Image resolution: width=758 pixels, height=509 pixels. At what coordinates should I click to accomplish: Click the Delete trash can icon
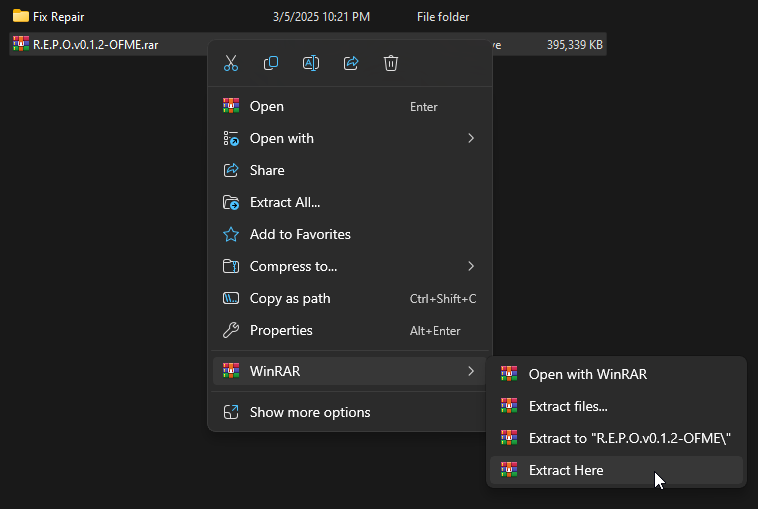pos(391,63)
